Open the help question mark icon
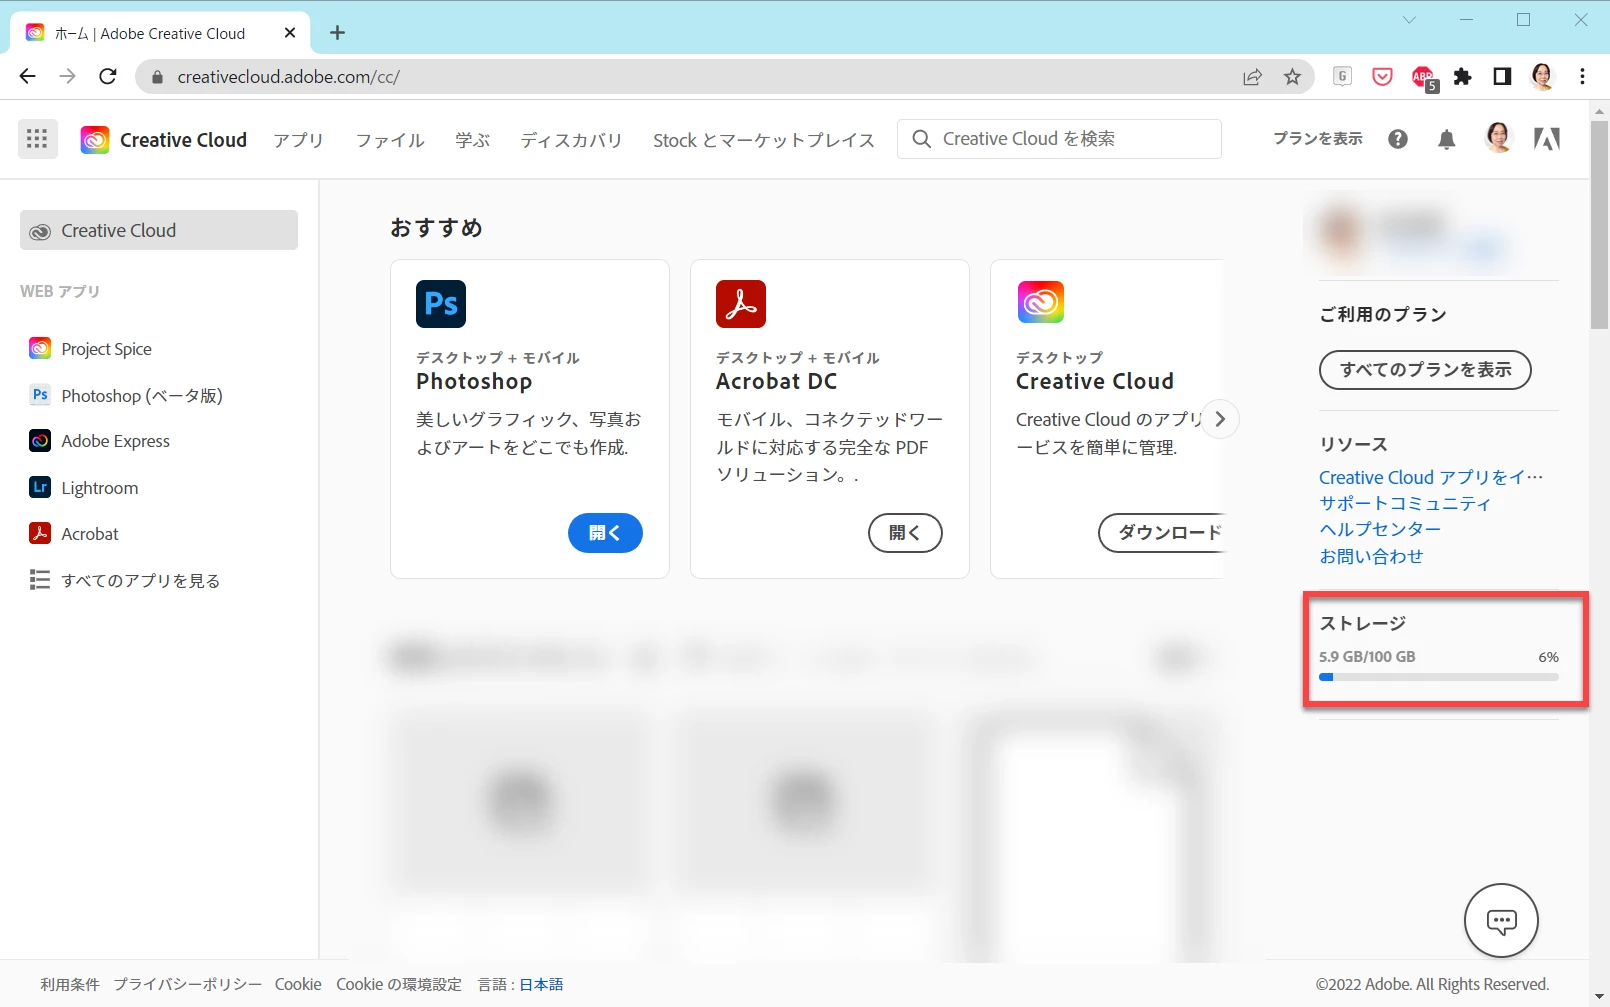The width and height of the screenshot is (1610, 1007). click(1398, 139)
